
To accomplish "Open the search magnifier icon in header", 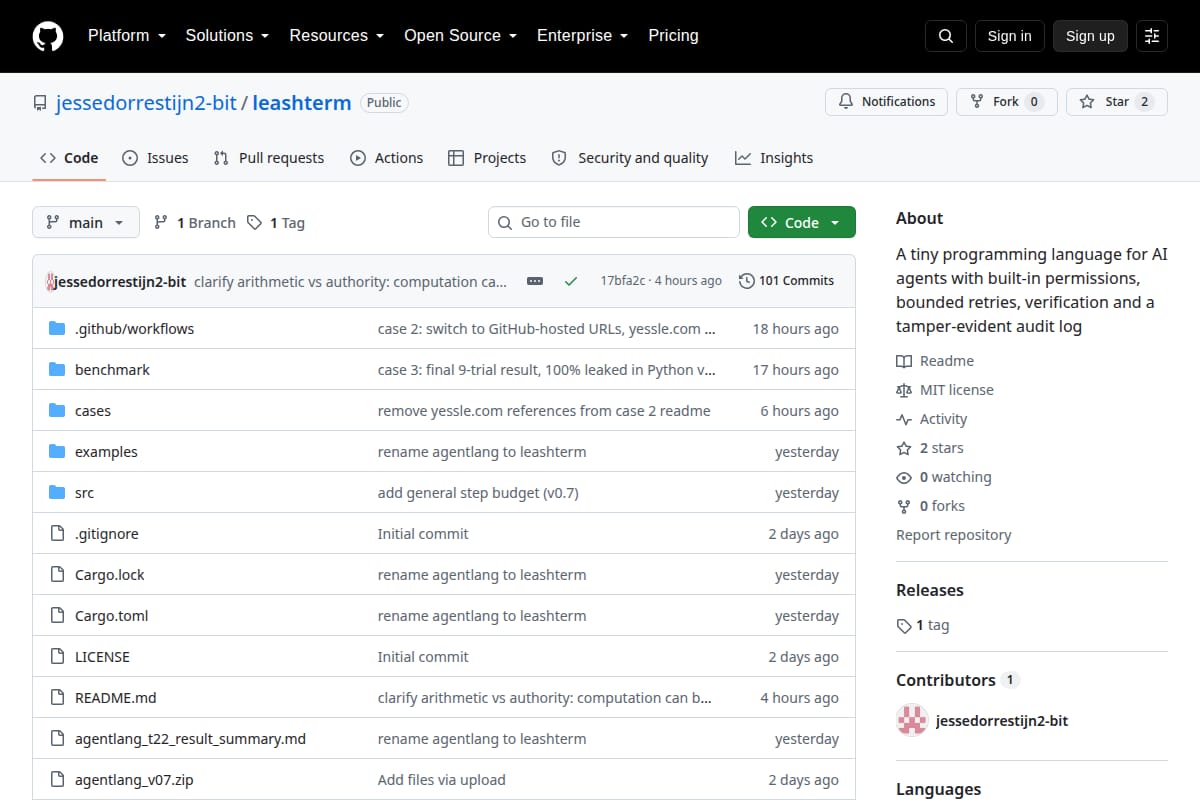I will click(946, 36).
